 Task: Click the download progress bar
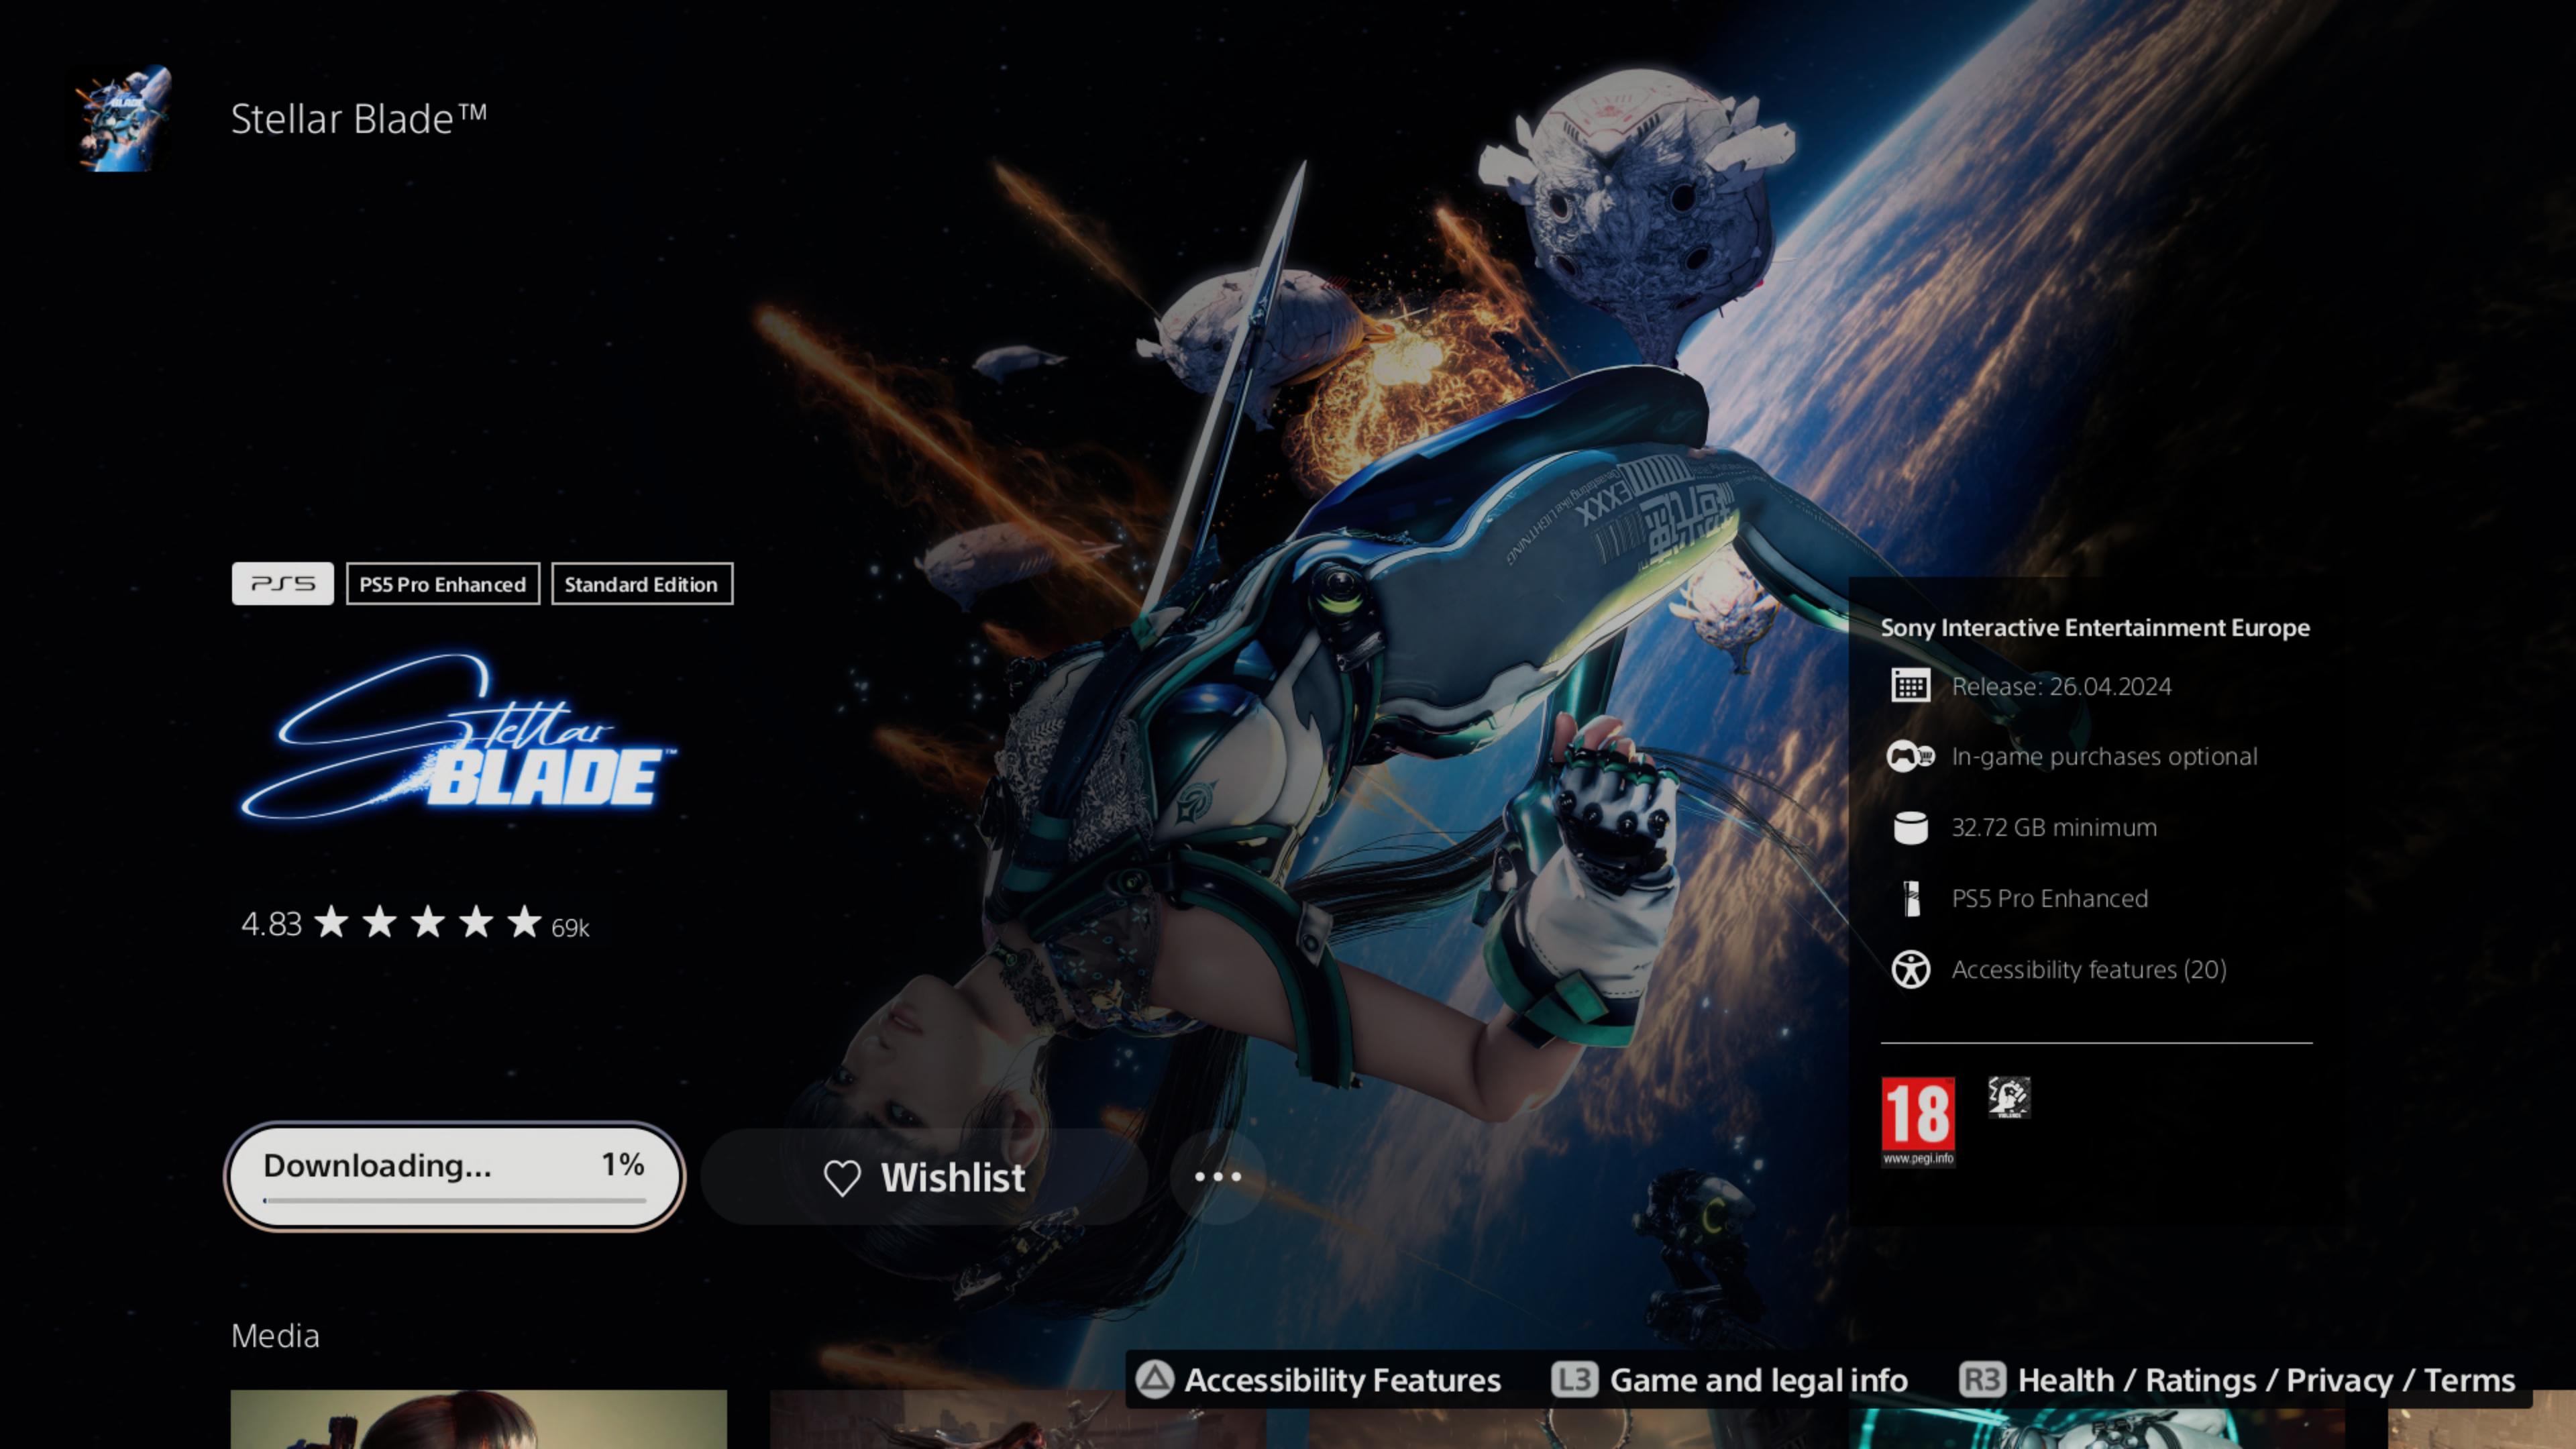point(455,1200)
